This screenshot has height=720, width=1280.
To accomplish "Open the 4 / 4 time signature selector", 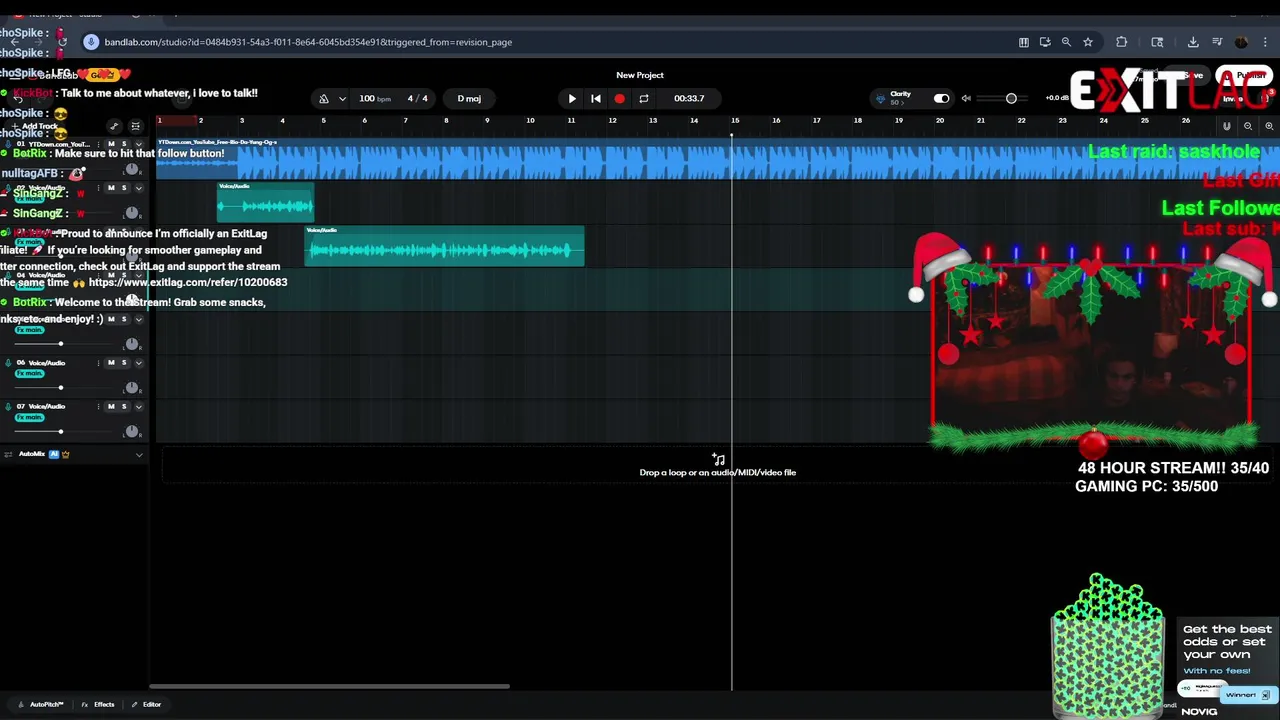I will (x=417, y=98).
